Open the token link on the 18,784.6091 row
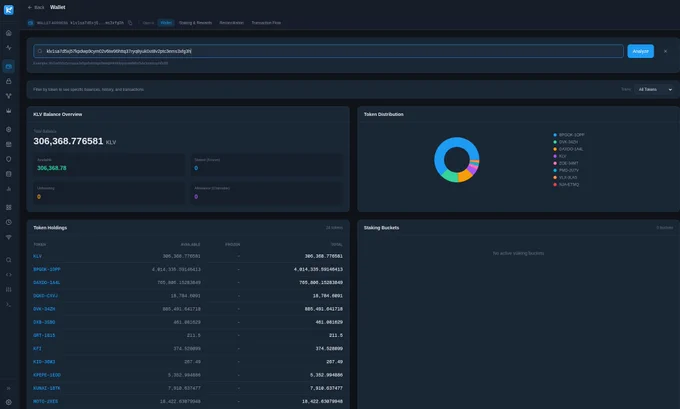This screenshot has width=680, height=409. point(45,296)
